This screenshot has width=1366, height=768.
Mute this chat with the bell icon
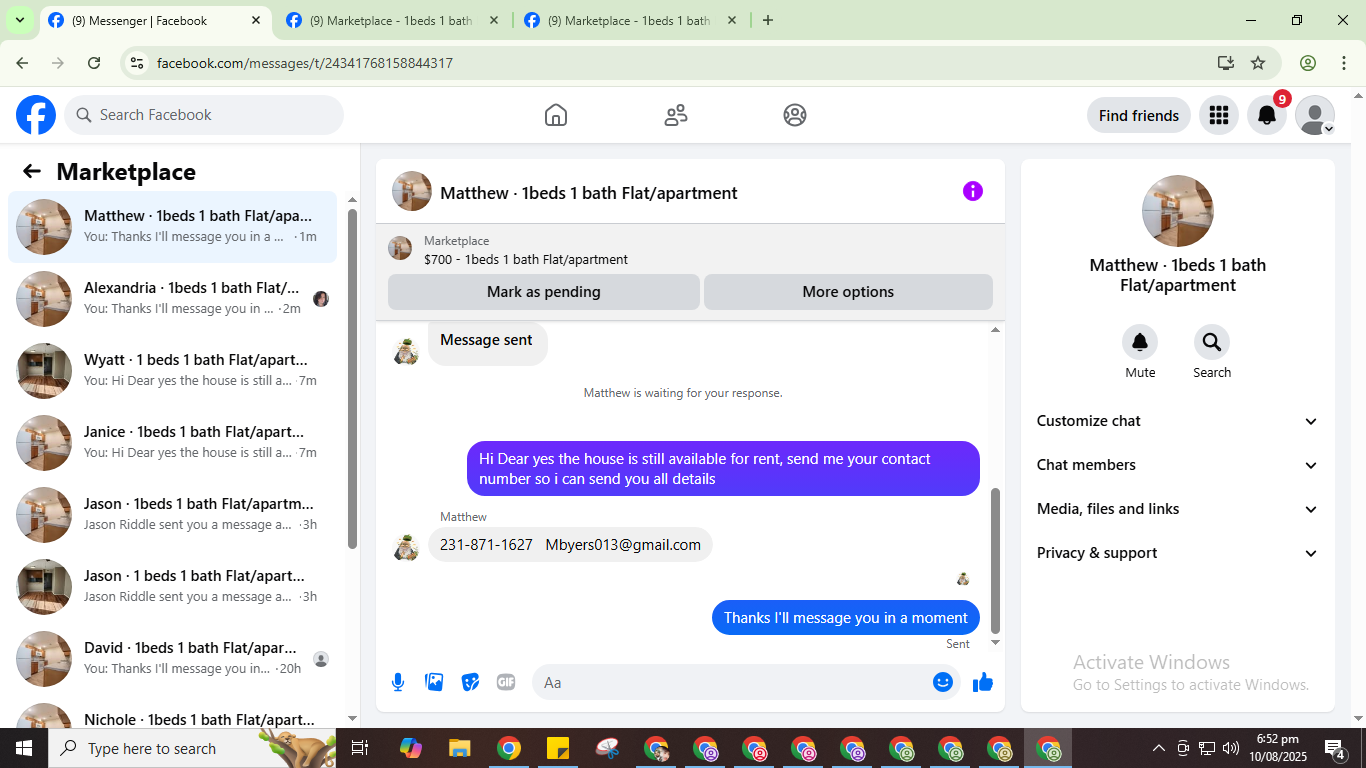(x=1140, y=342)
